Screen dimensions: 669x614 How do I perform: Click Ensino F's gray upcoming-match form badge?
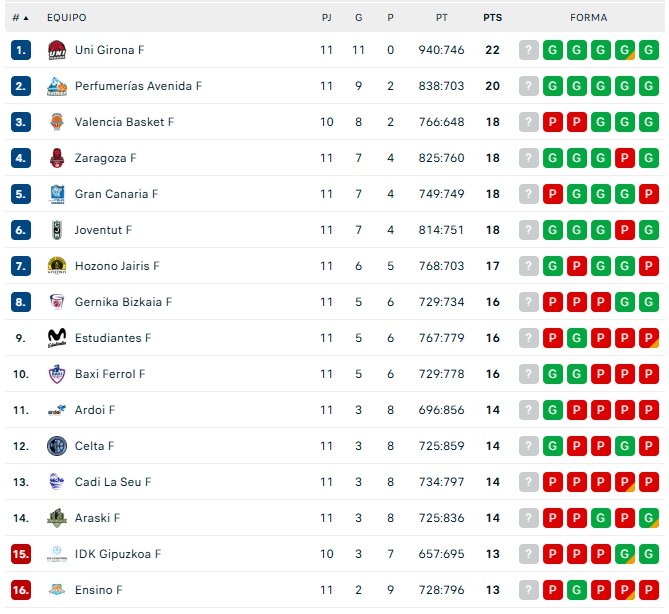pos(528,590)
